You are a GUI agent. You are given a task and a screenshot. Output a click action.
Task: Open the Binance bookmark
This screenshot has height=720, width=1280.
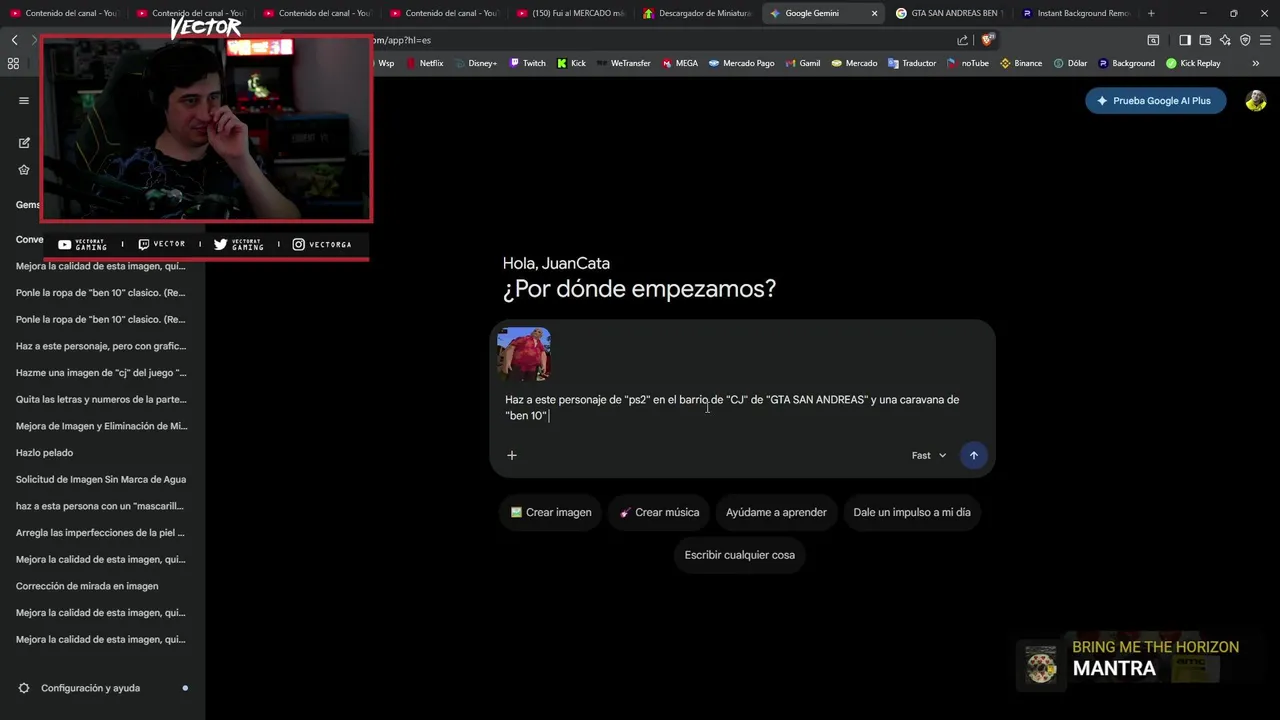pos(1021,63)
